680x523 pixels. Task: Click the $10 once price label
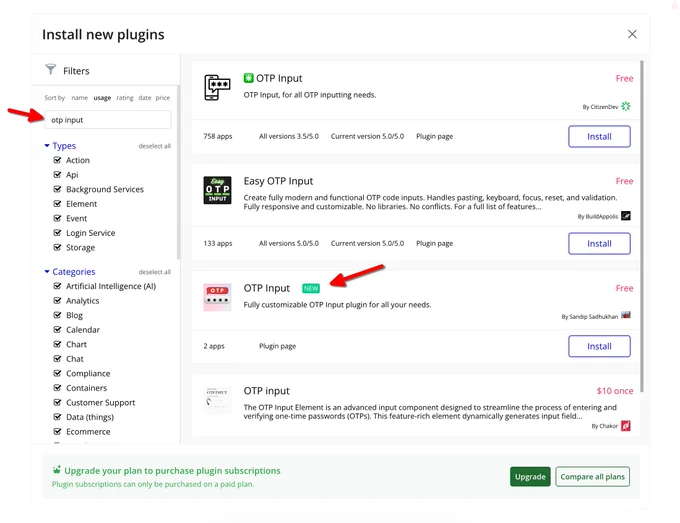click(615, 391)
